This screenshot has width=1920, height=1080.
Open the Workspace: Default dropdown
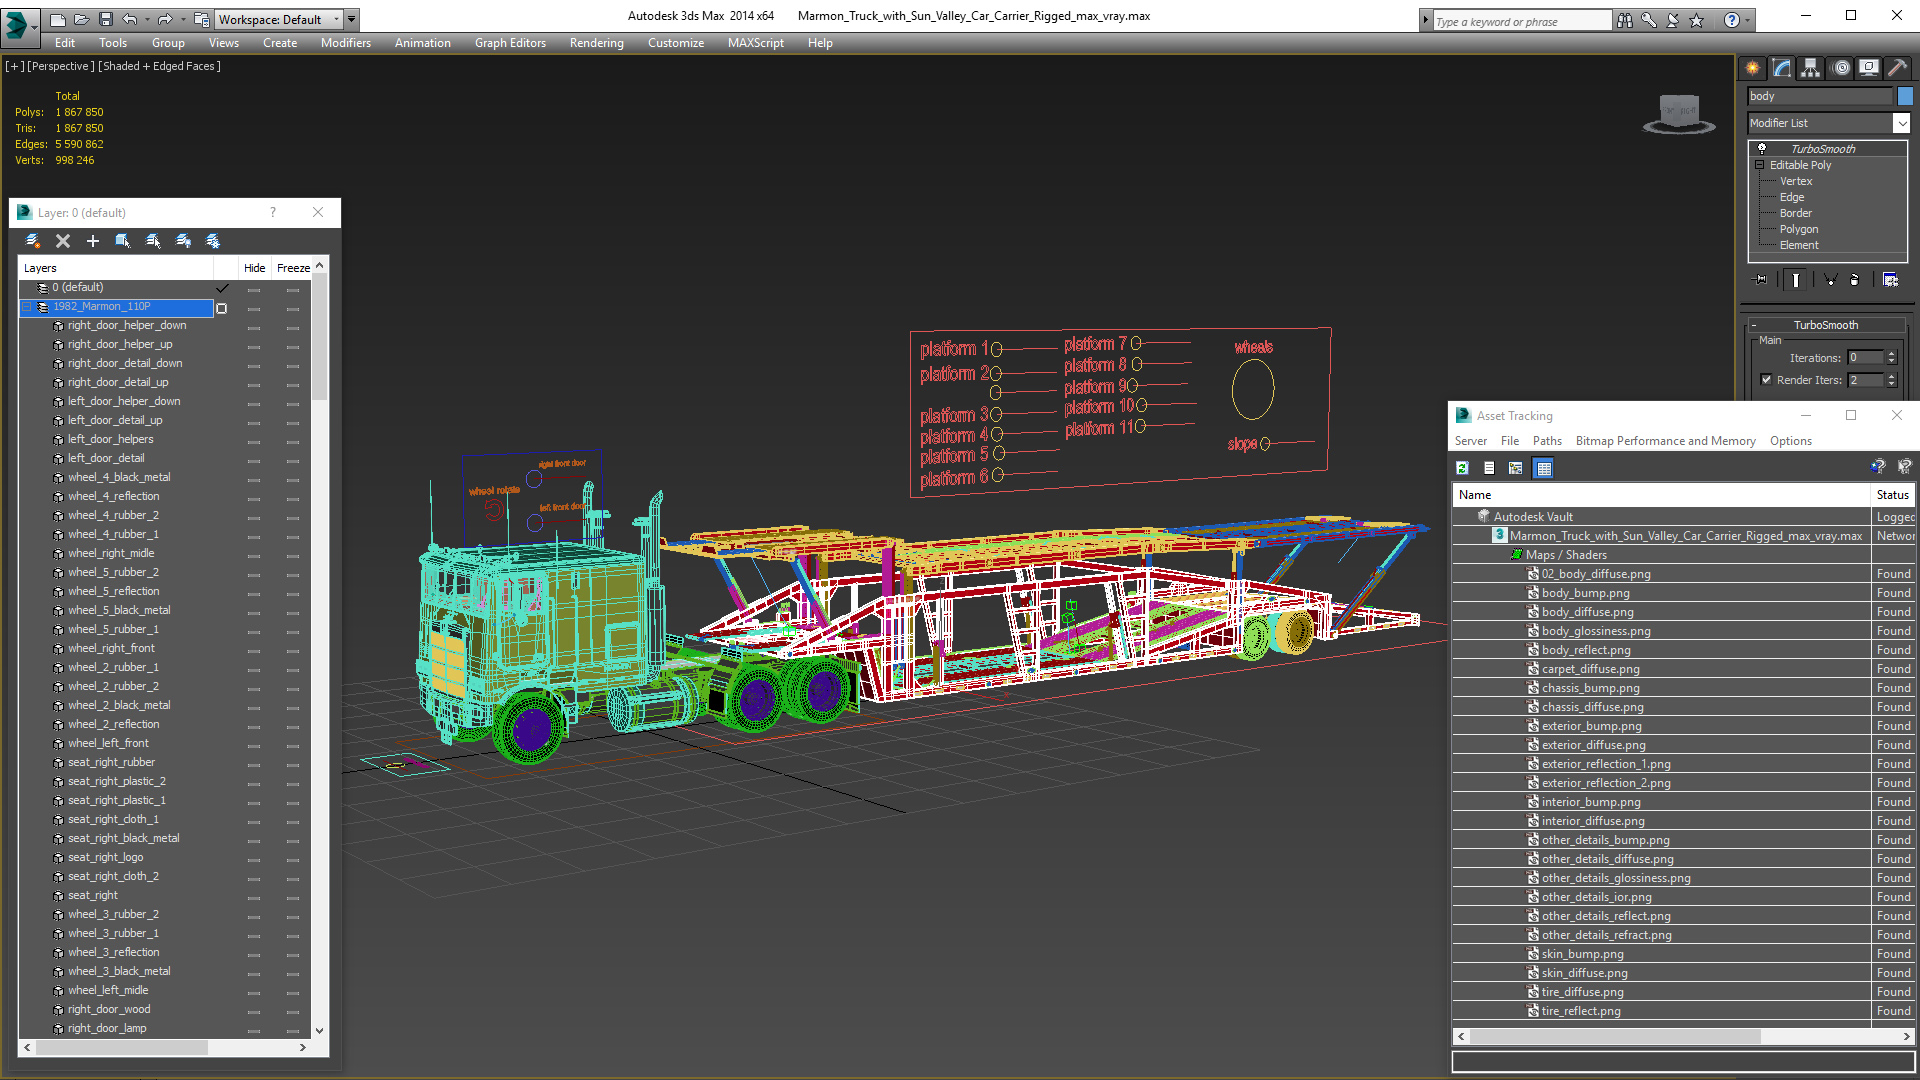click(x=279, y=19)
